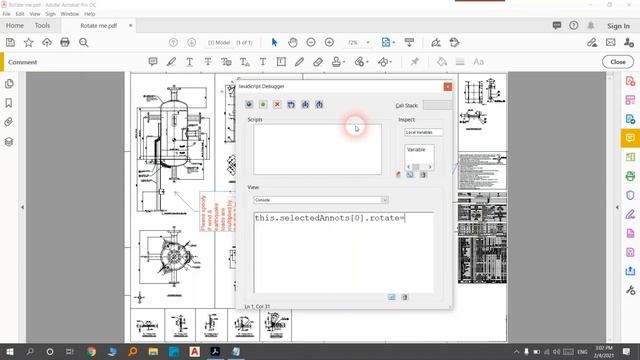
Task: Open the help question mark icon
Action: click(x=573, y=25)
